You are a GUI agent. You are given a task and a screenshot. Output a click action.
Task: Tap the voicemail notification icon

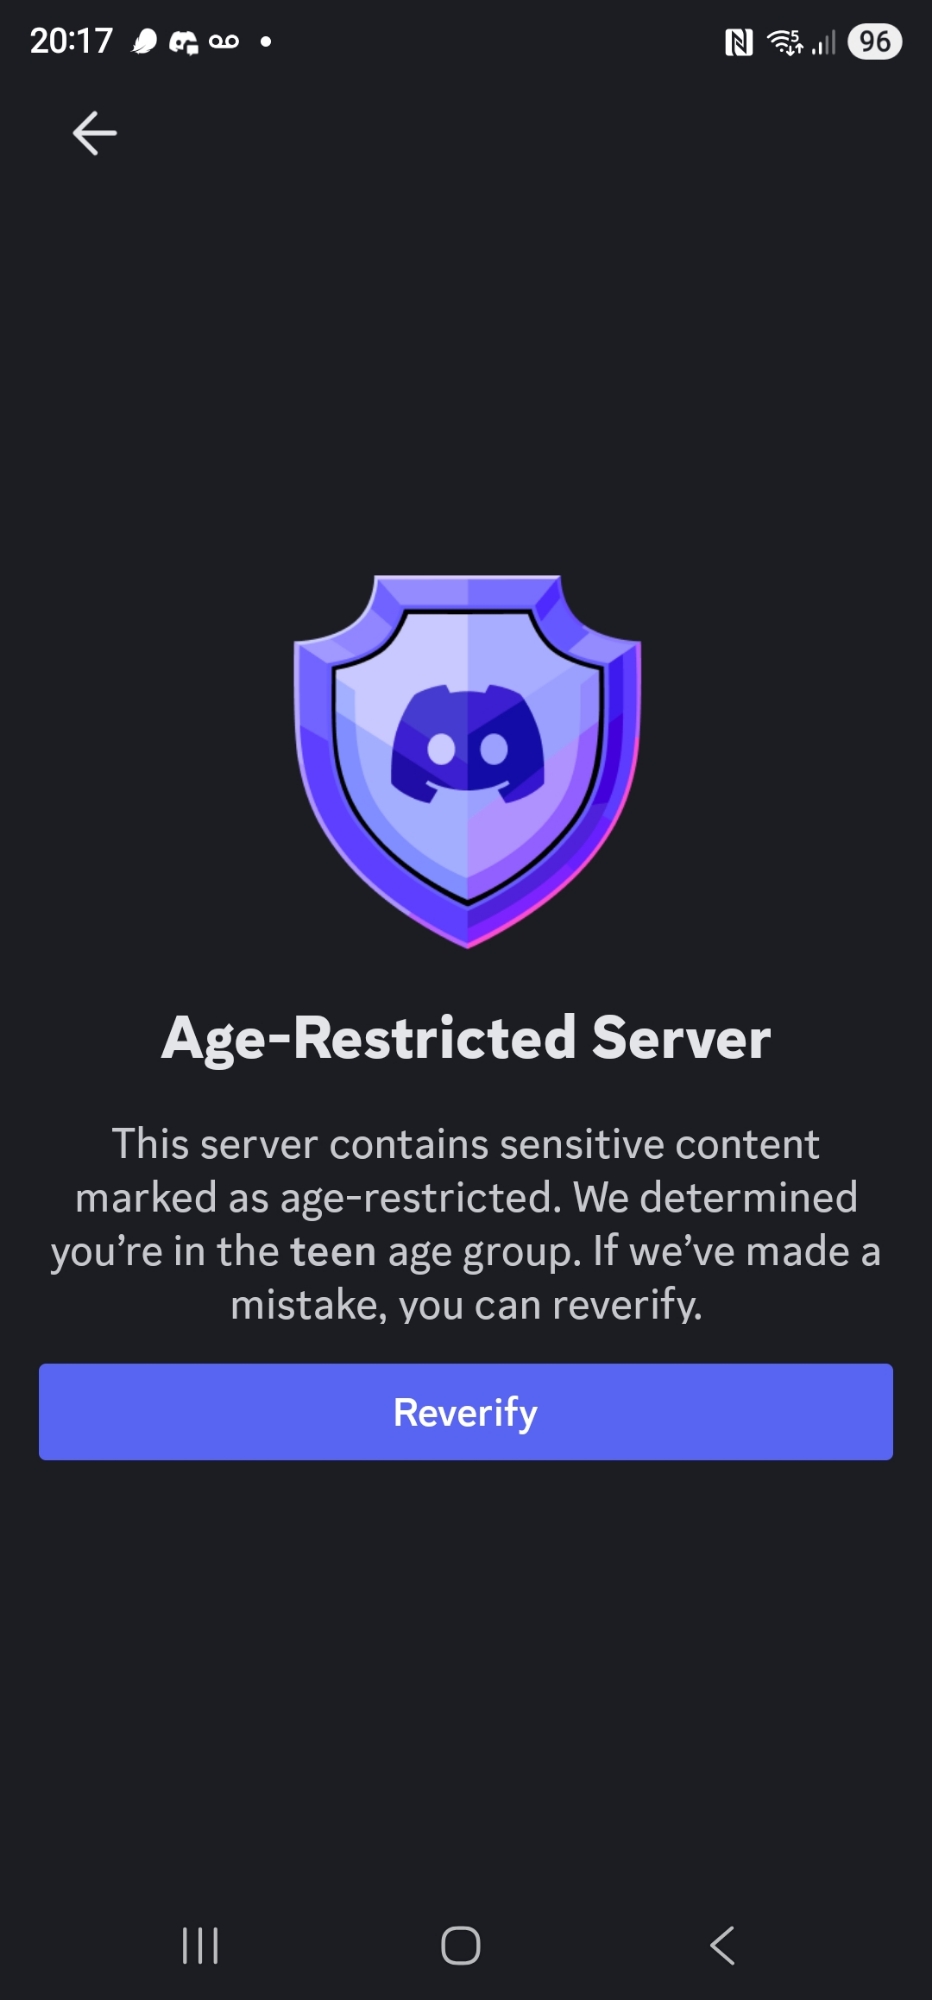point(224,42)
